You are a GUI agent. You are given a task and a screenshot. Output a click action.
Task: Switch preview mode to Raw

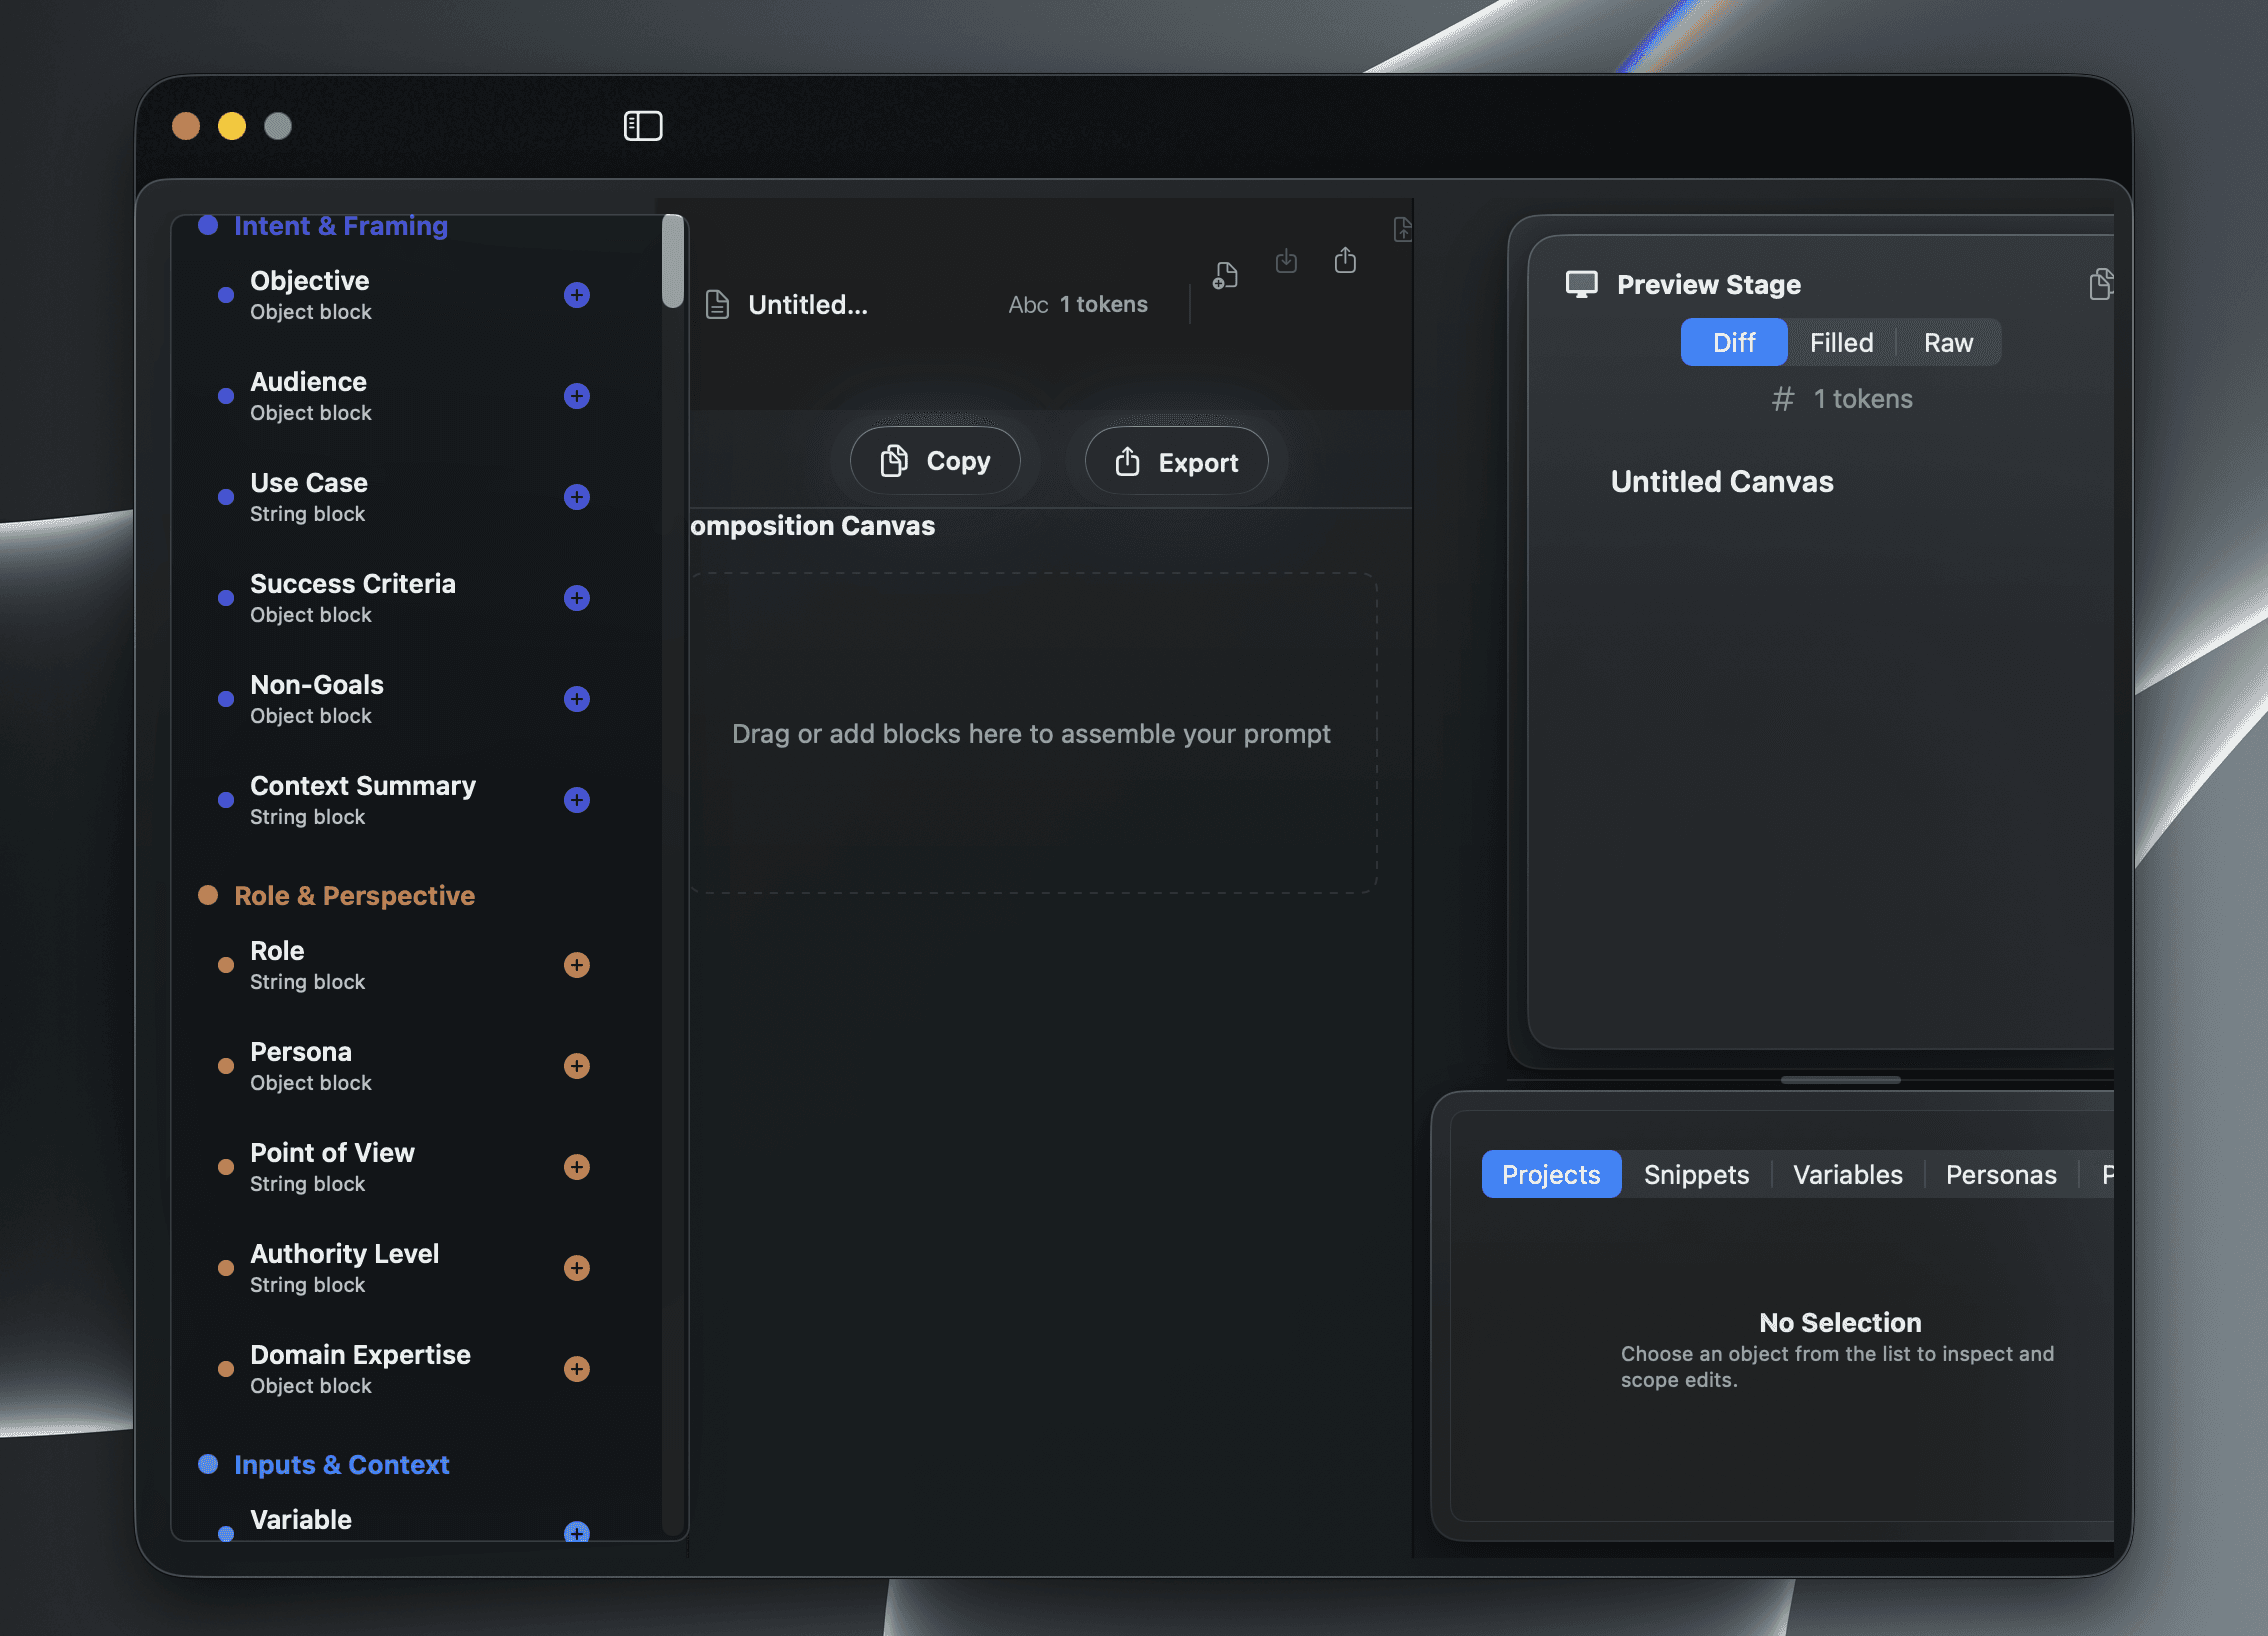point(1947,343)
